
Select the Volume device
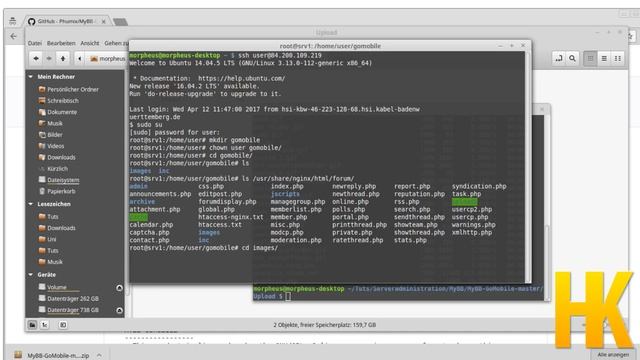[x=53, y=287]
